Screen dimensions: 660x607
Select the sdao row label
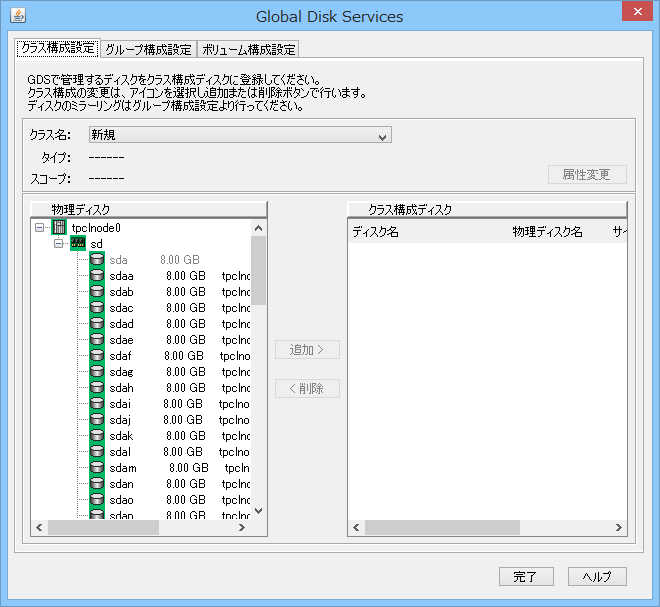[x=121, y=500]
